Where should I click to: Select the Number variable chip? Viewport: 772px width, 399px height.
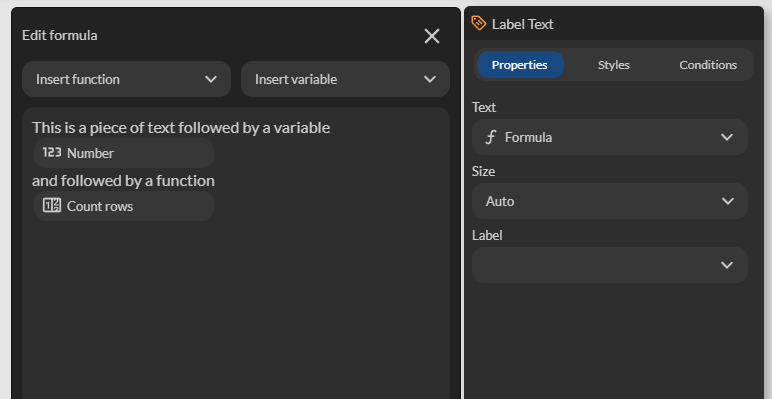124,153
